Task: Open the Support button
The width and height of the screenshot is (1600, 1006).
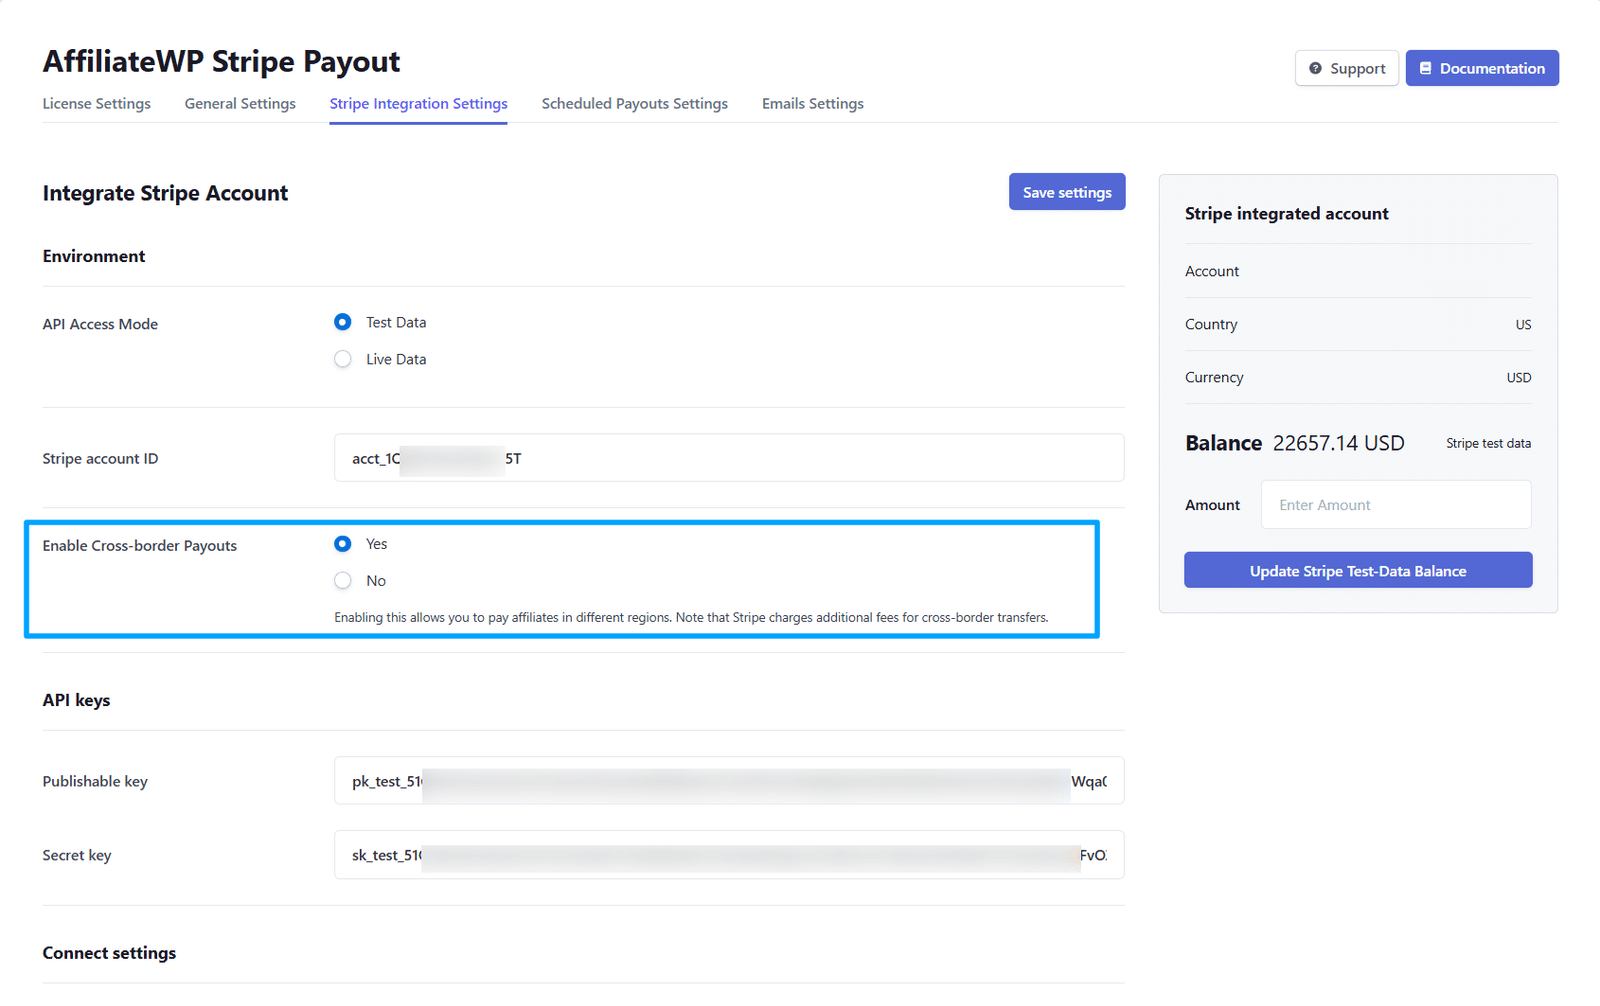Action: tap(1347, 68)
